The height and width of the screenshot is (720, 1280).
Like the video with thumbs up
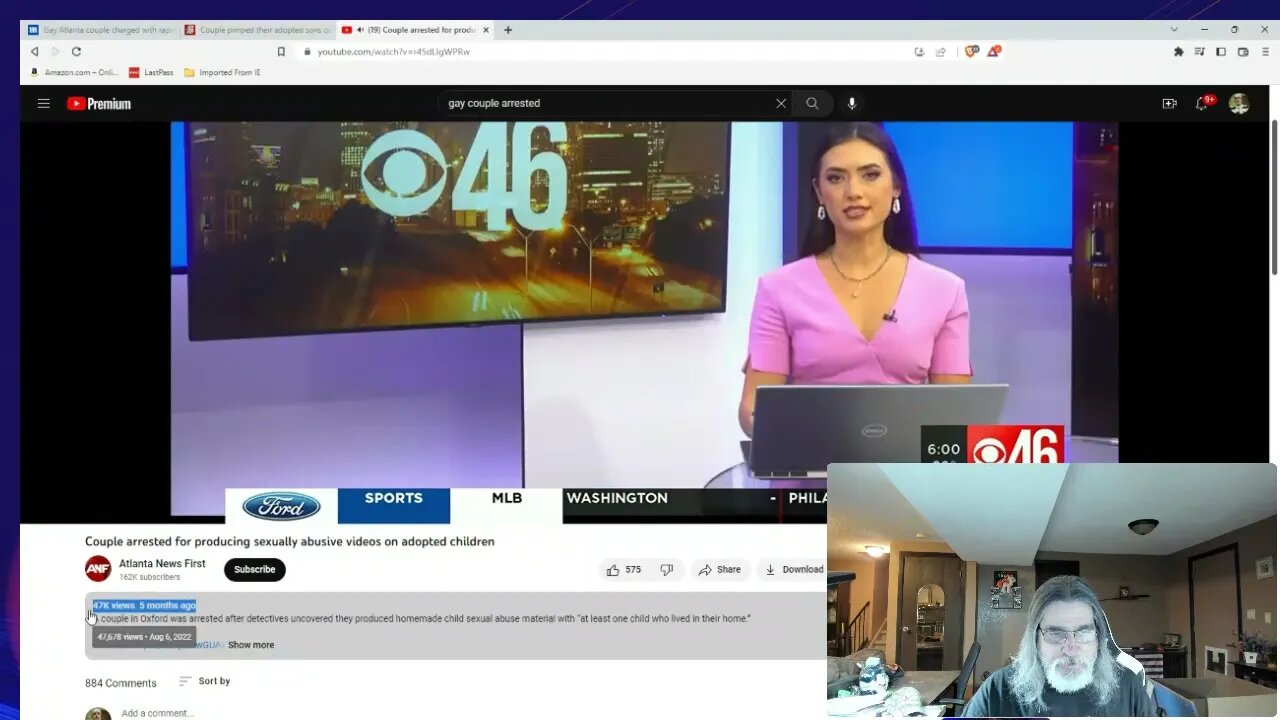click(623, 570)
